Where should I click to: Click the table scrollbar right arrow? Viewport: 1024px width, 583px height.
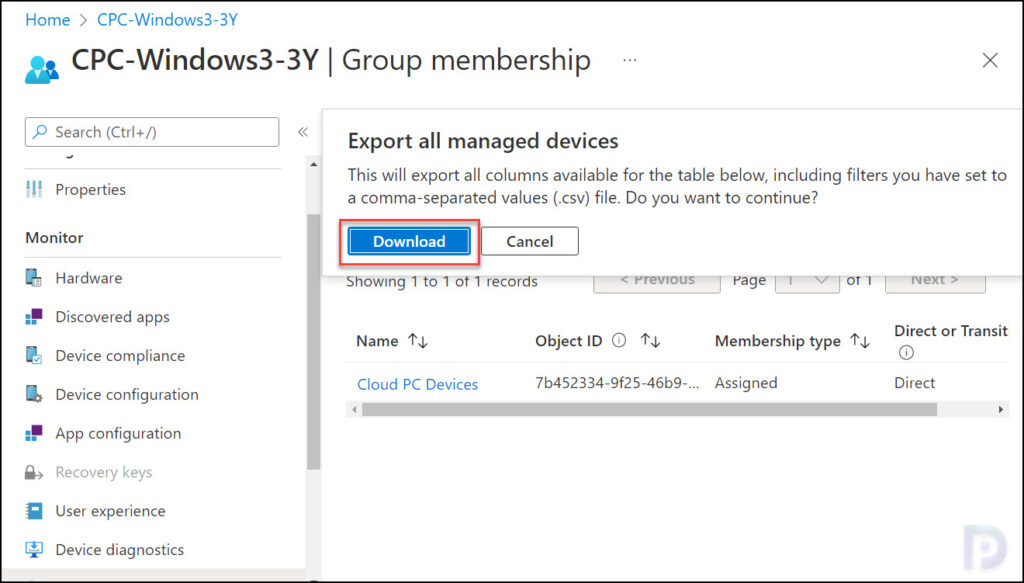[1000, 409]
